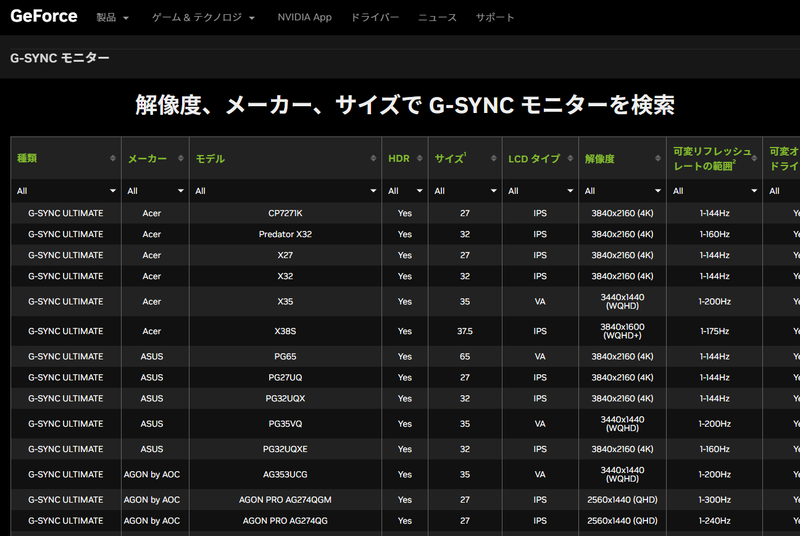
Task: Go to NVIDIA App page
Action: pos(305,17)
